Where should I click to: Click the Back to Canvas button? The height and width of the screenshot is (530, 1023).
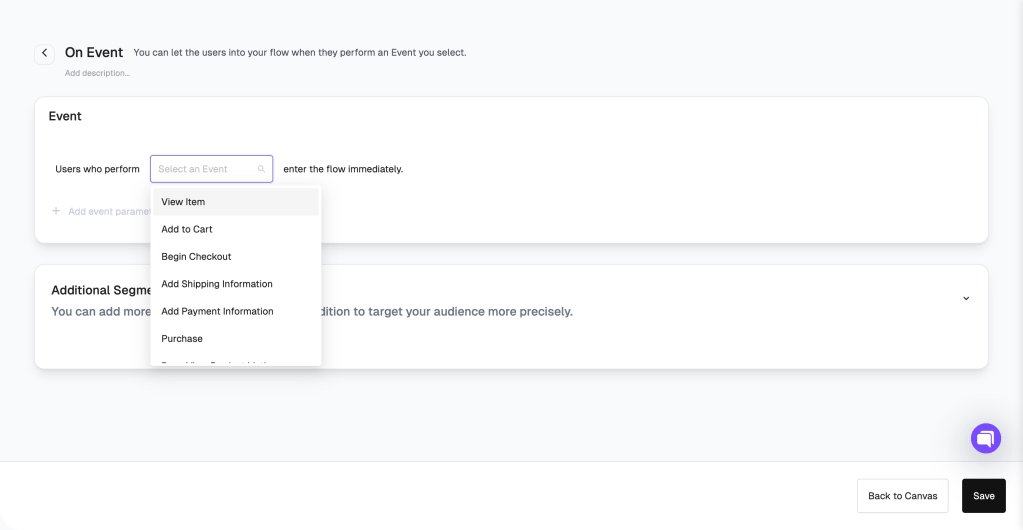(902, 496)
